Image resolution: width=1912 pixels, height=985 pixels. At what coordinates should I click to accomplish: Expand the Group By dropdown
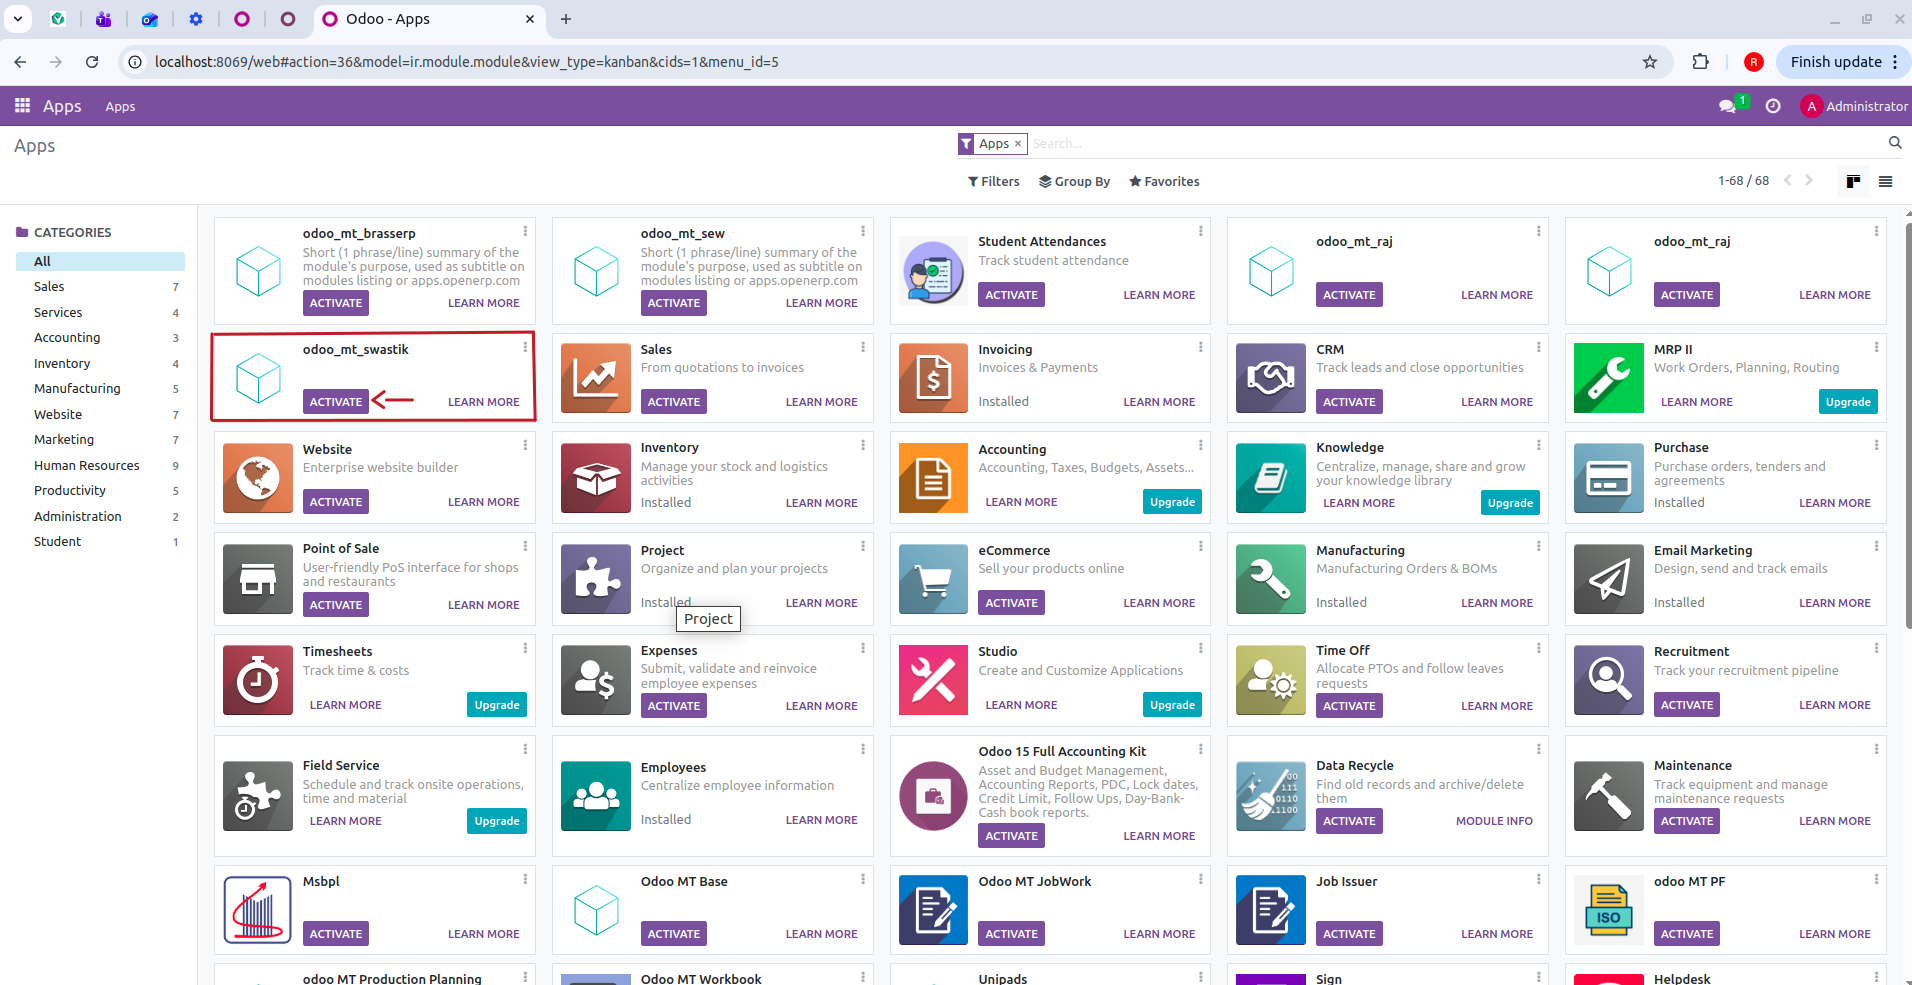pyautogui.click(x=1074, y=181)
